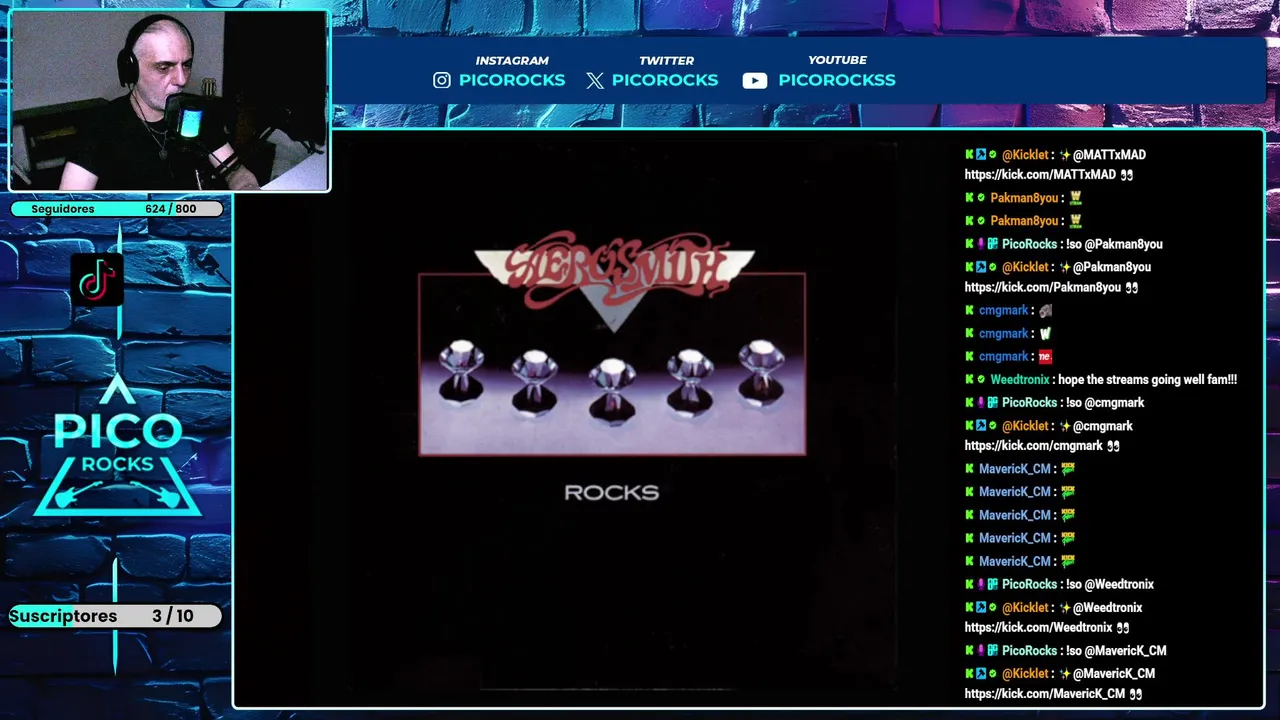Click the ROCKS album title text
This screenshot has width=1280, height=720.
[x=612, y=493]
